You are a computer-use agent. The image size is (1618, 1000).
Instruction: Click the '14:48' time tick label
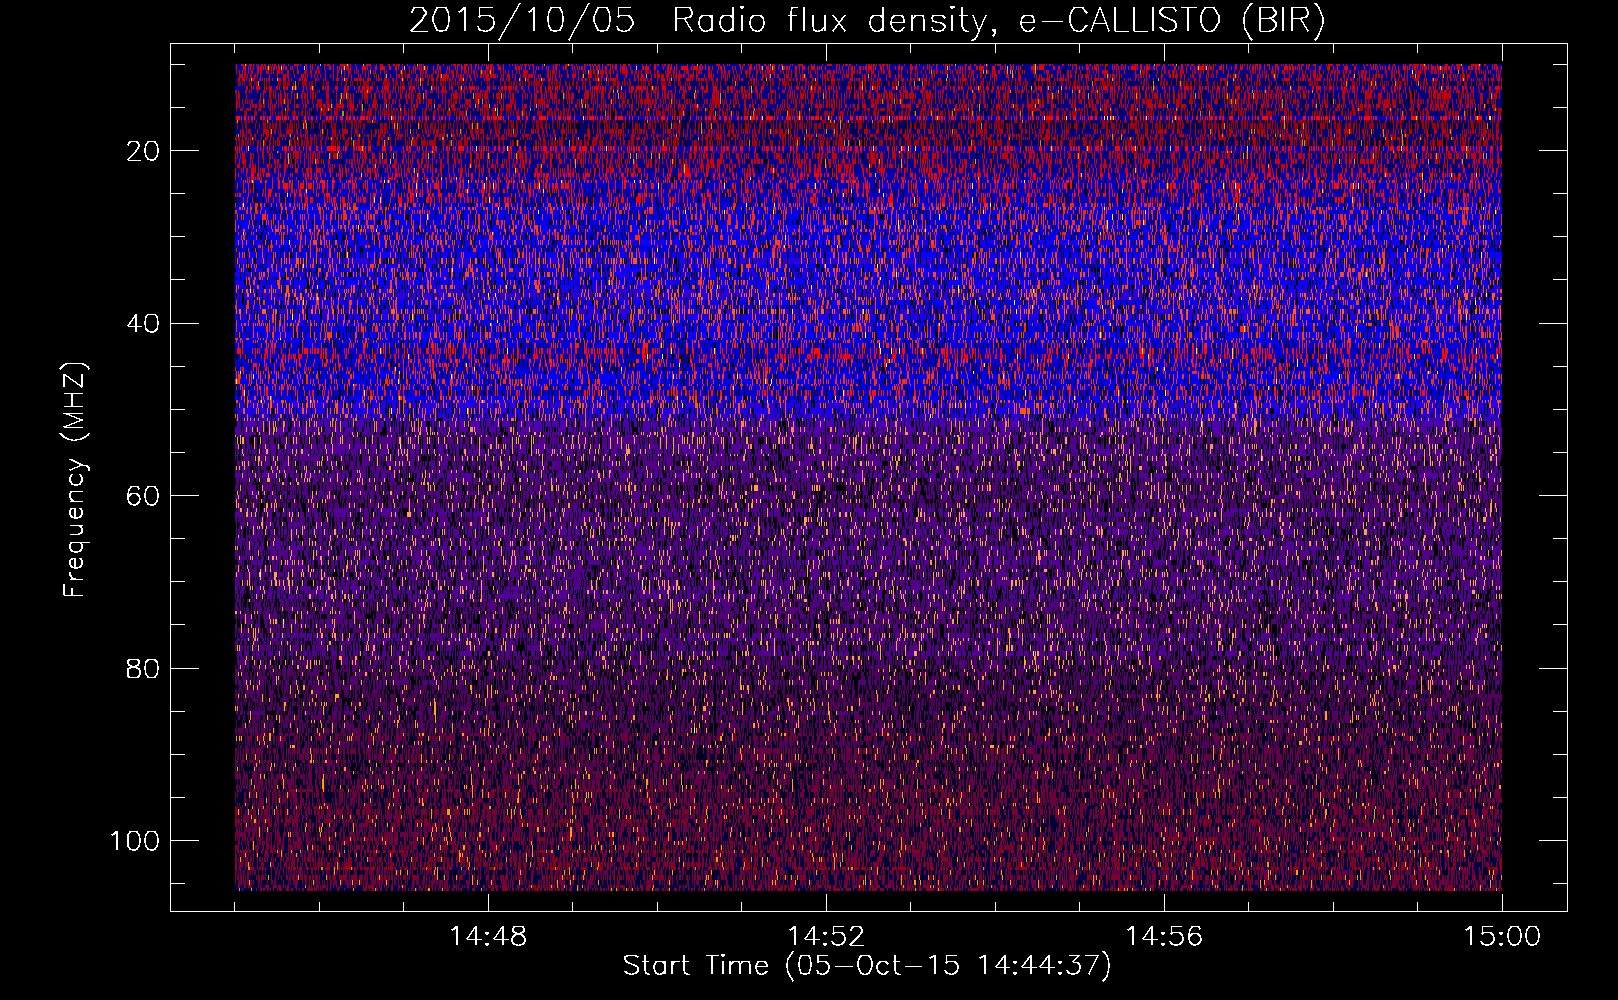tap(488, 937)
